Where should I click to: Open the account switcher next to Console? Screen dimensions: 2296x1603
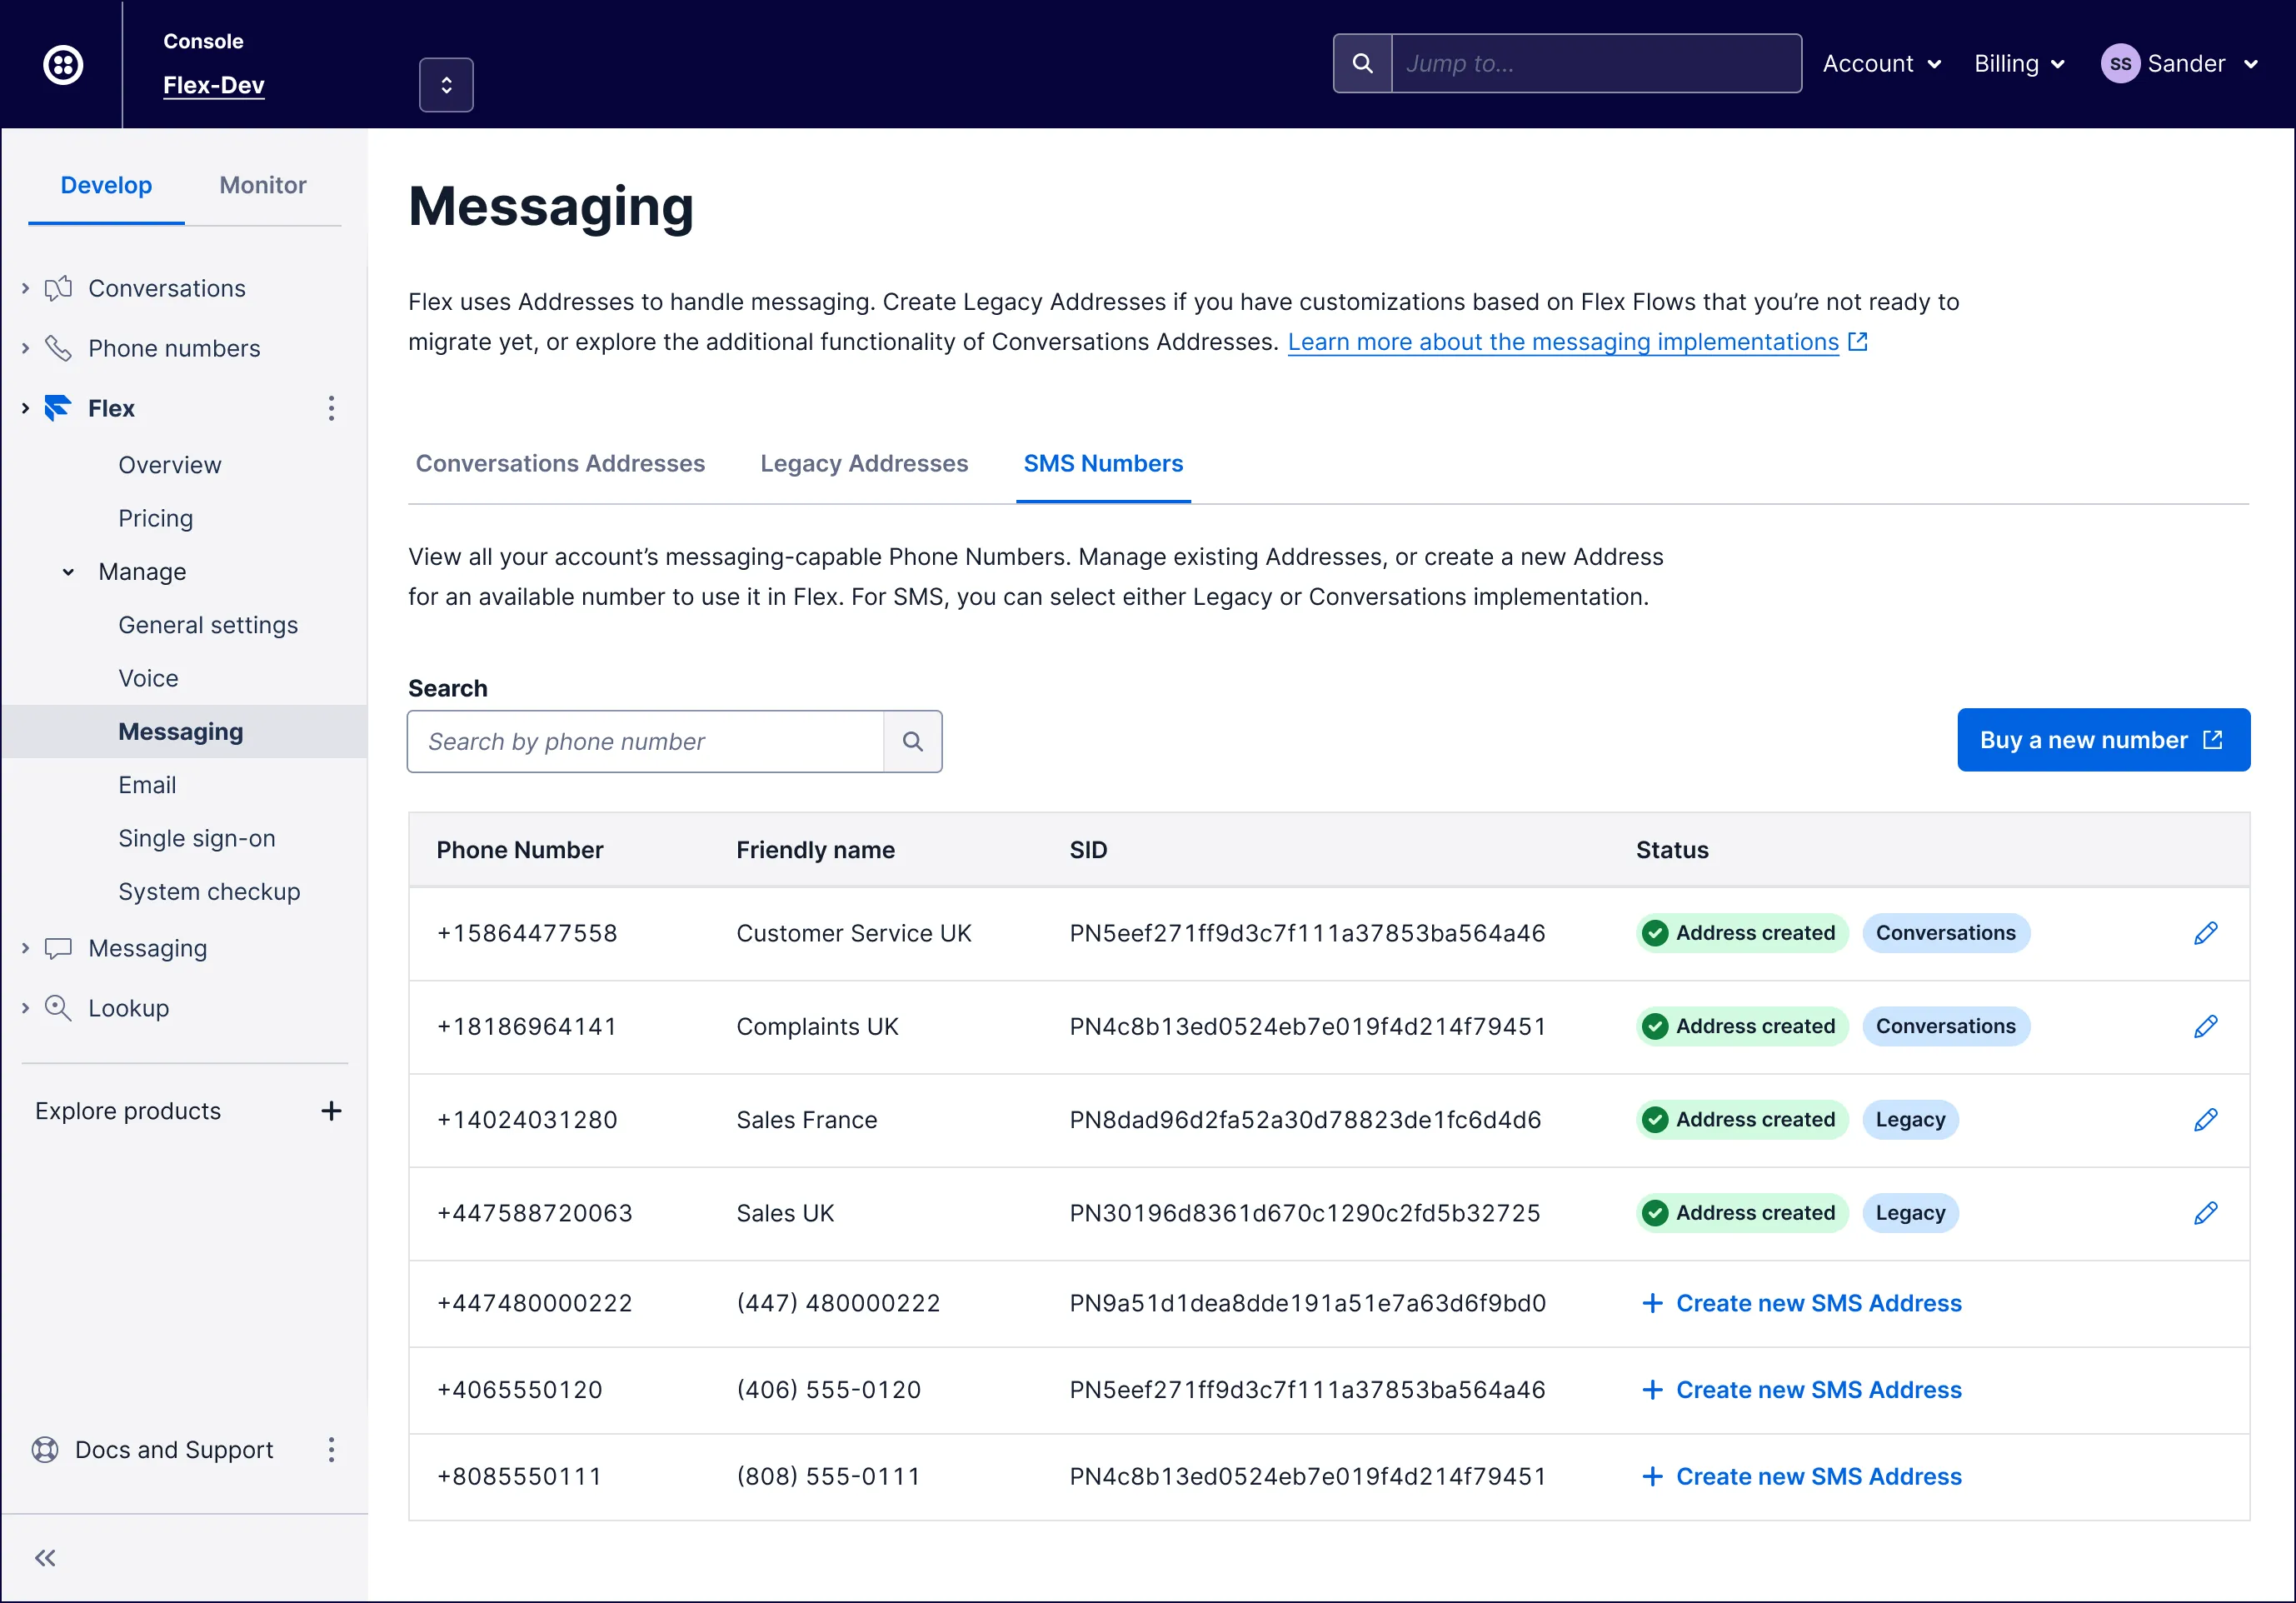[x=446, y=84]
